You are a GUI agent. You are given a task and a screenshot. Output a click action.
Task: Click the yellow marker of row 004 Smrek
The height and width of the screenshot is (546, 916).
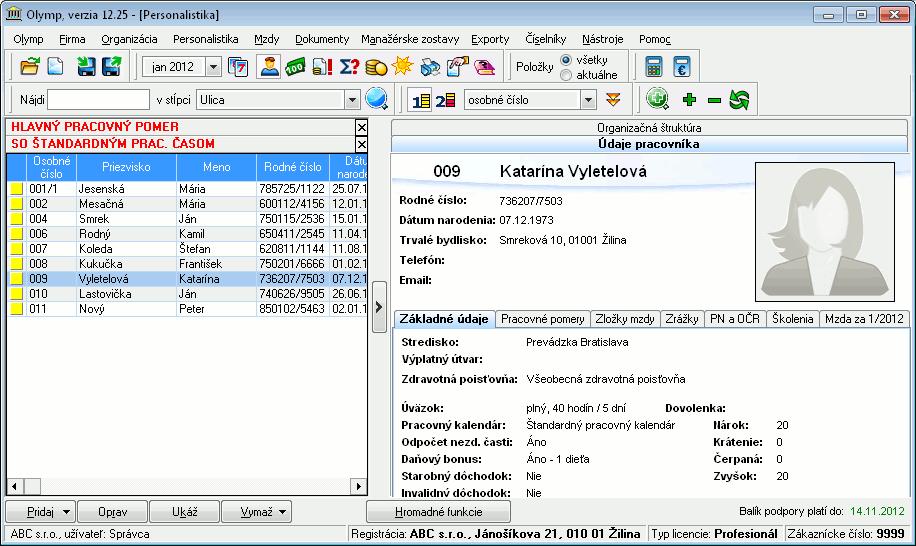click(17, 219)
